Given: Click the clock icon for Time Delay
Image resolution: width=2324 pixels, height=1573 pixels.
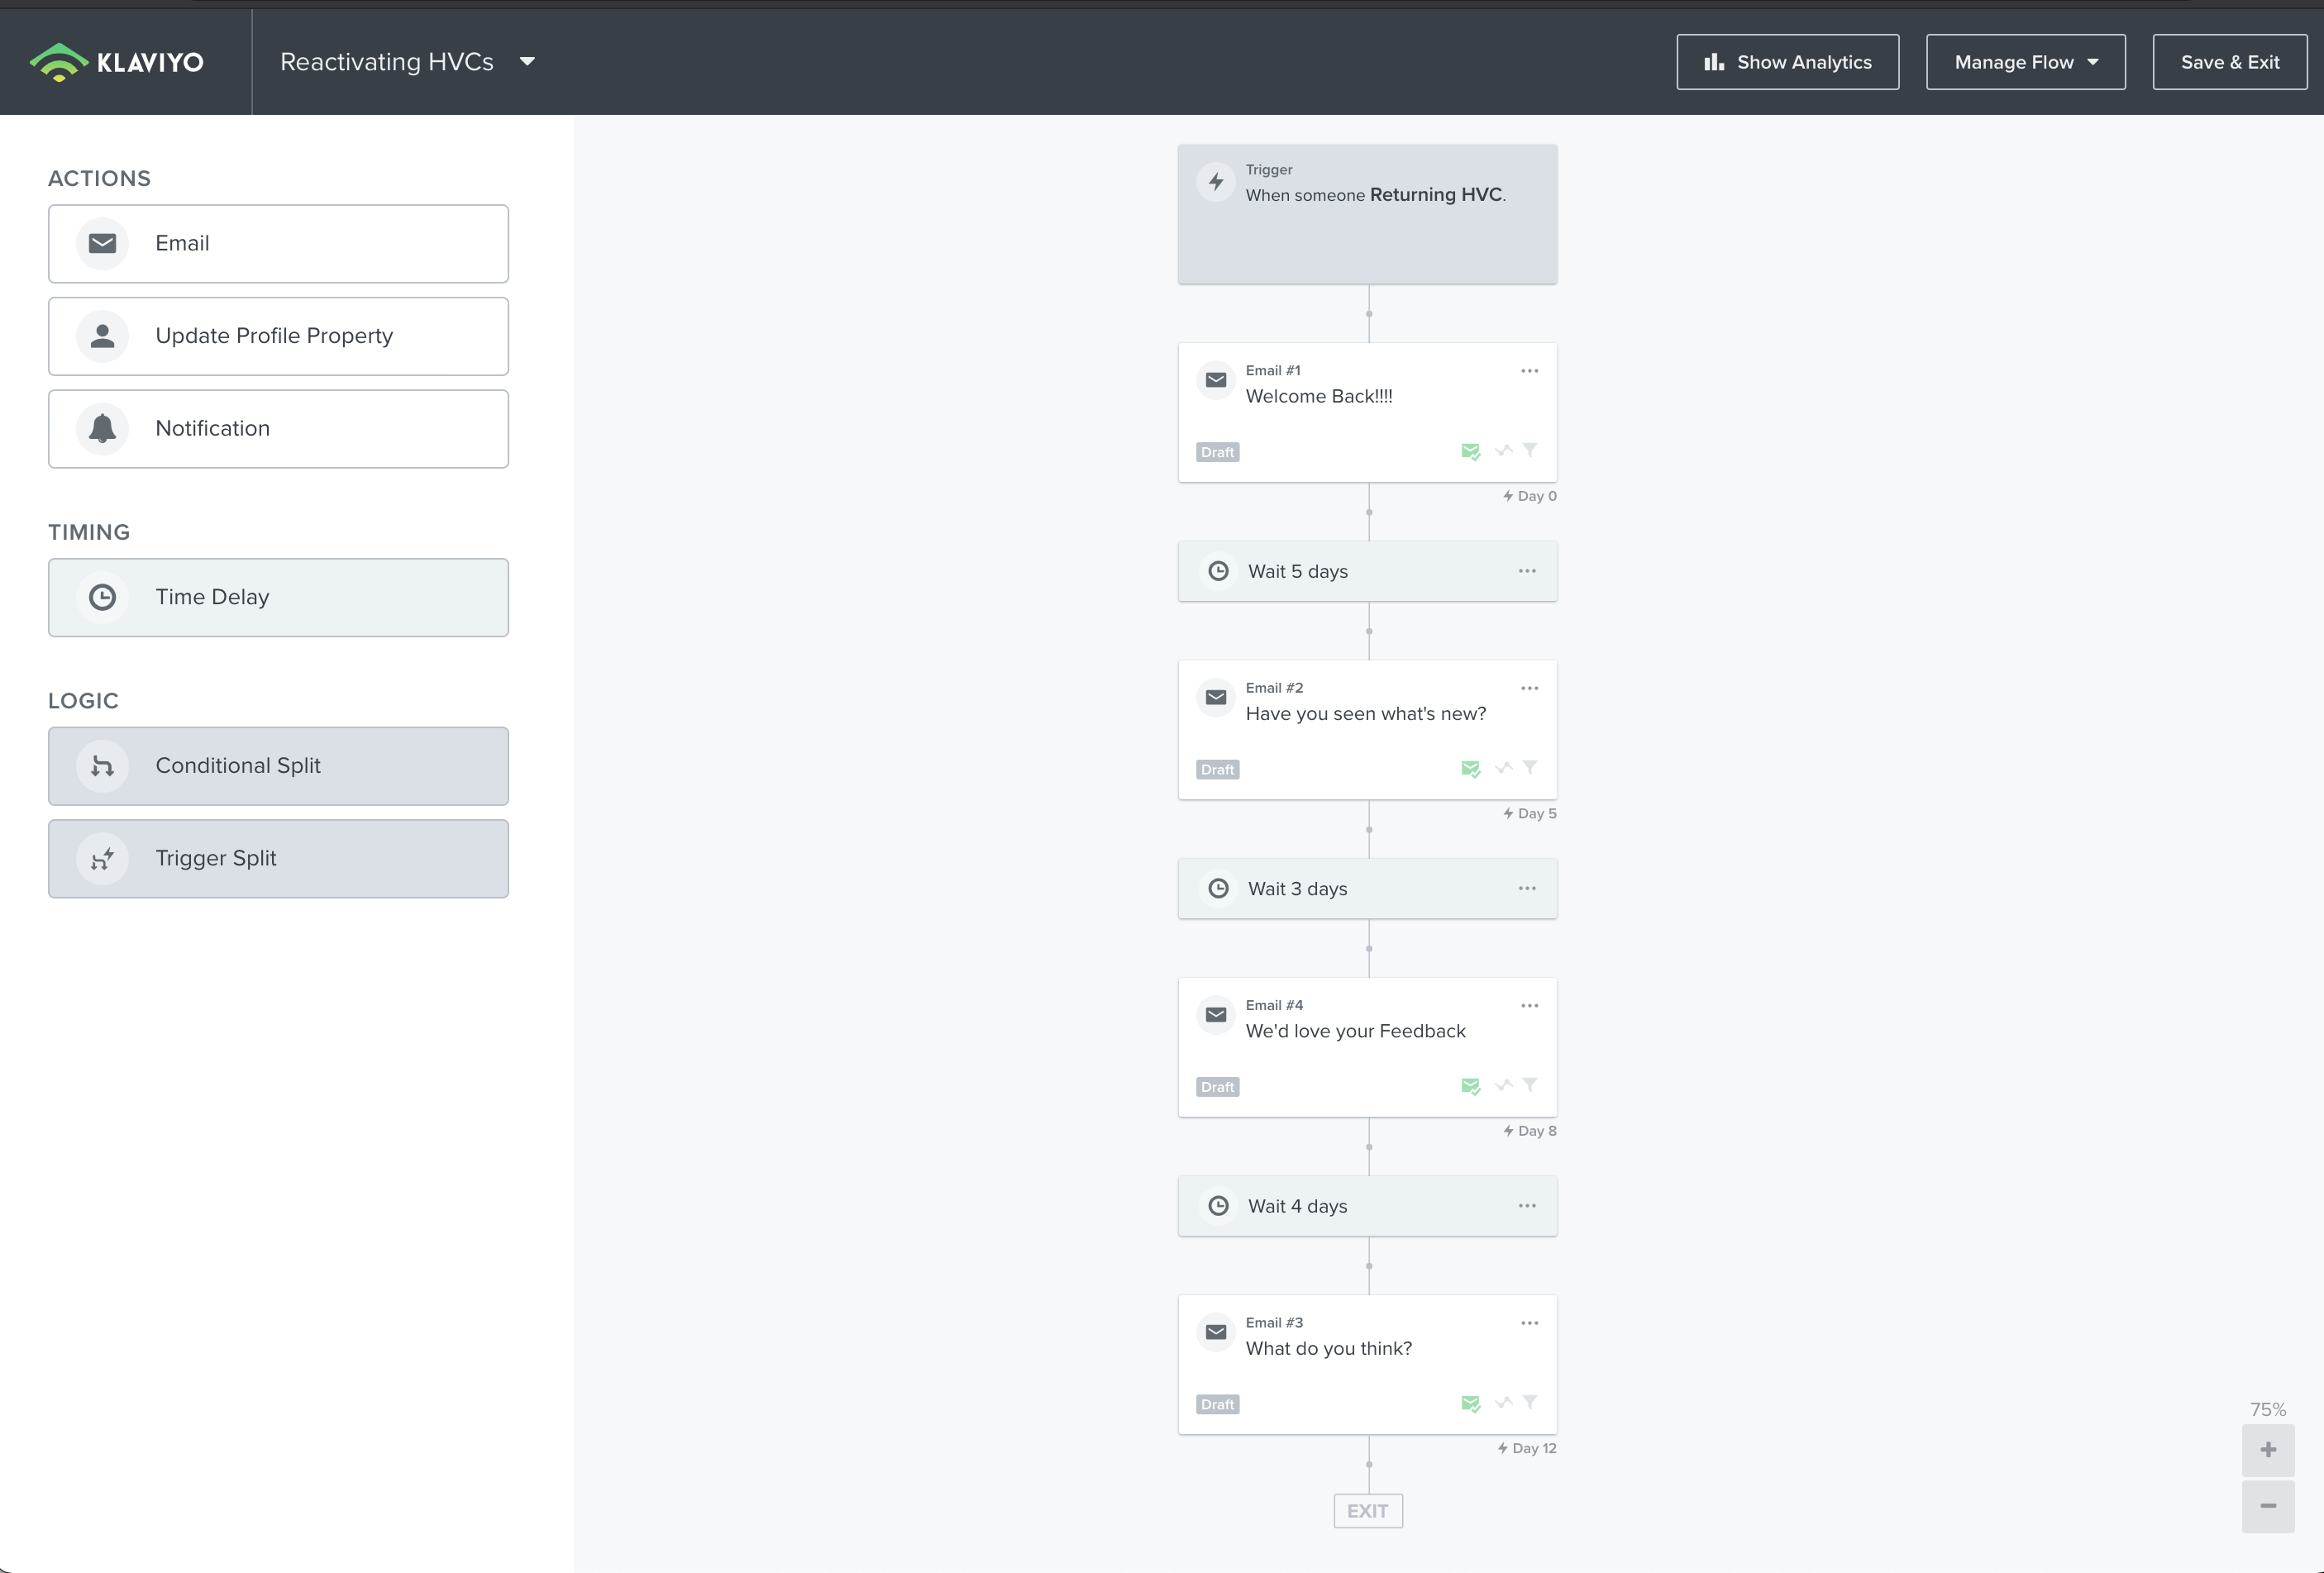Looking at the screenshot, I should pos(102,597).
